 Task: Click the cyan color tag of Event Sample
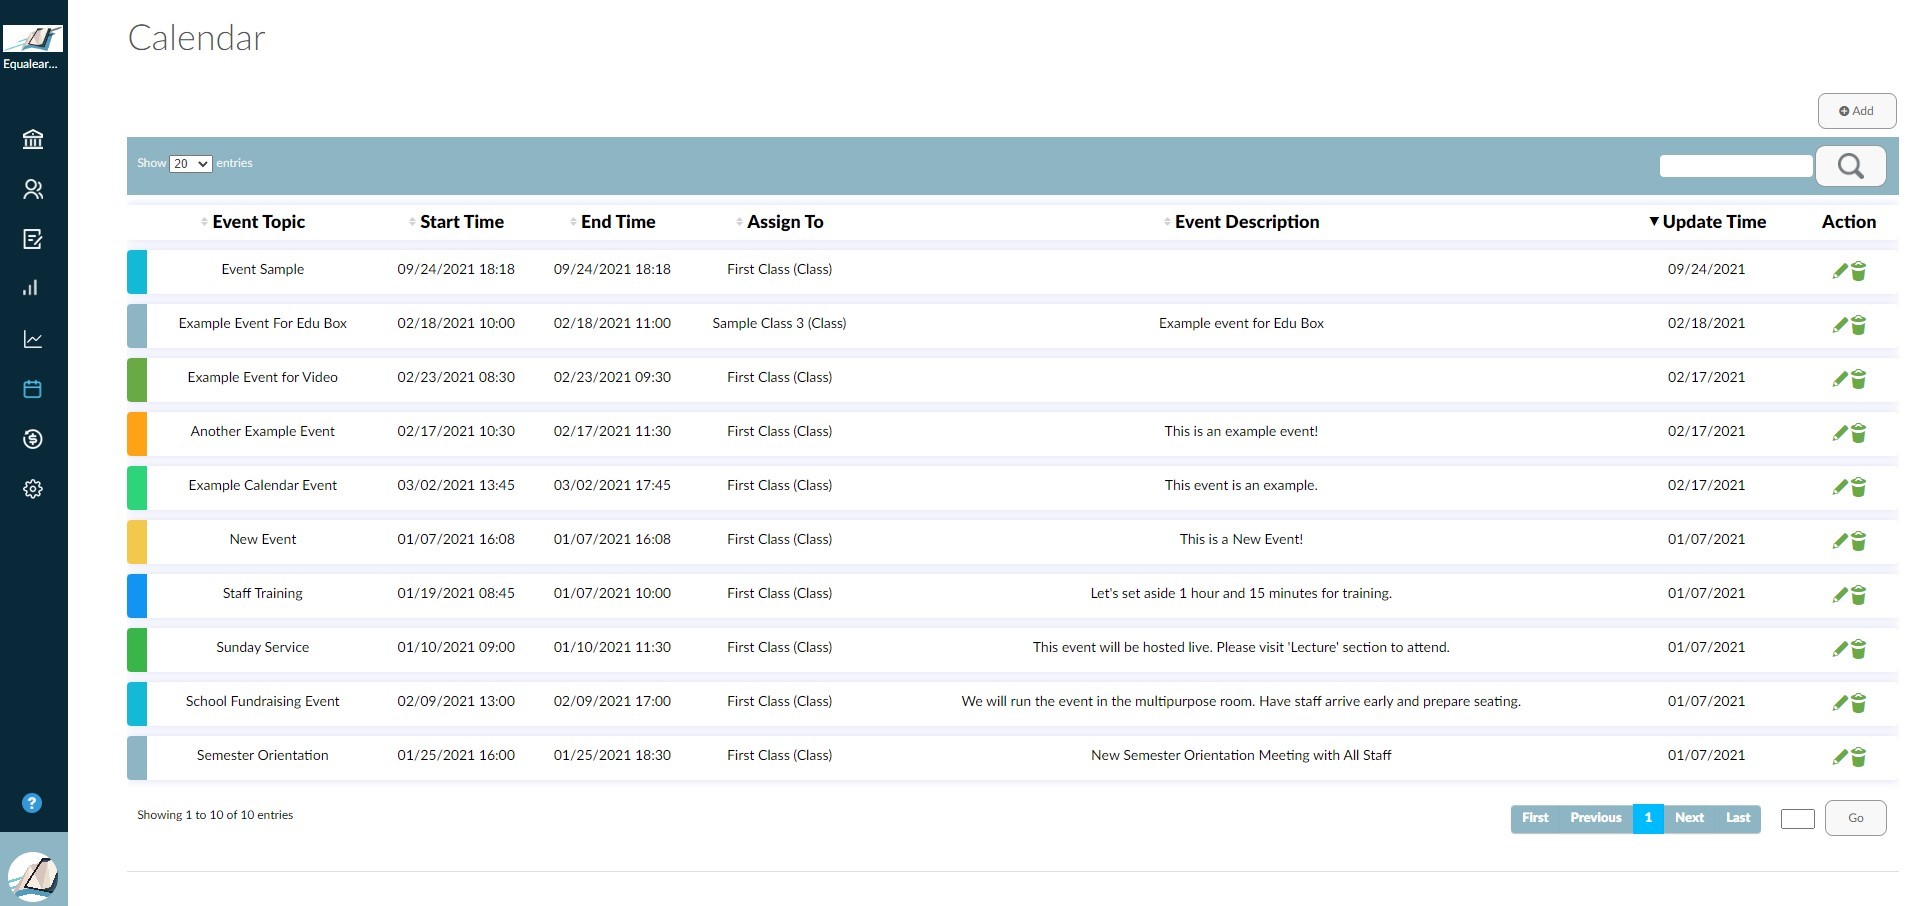click(x=137, y=271)
